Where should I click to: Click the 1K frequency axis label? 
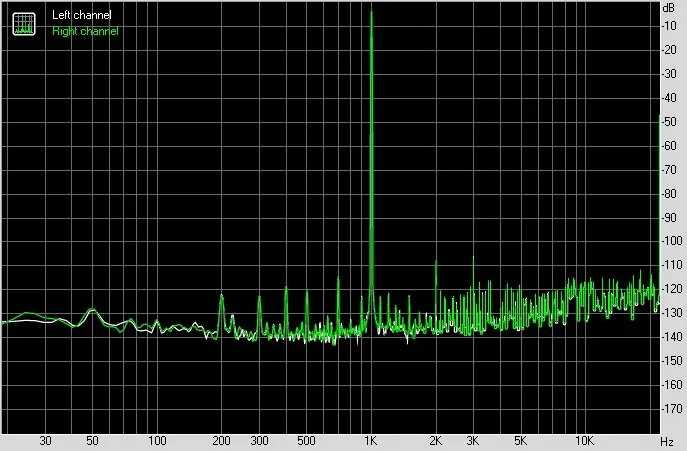pyautogui.click(x=370, y=440)
